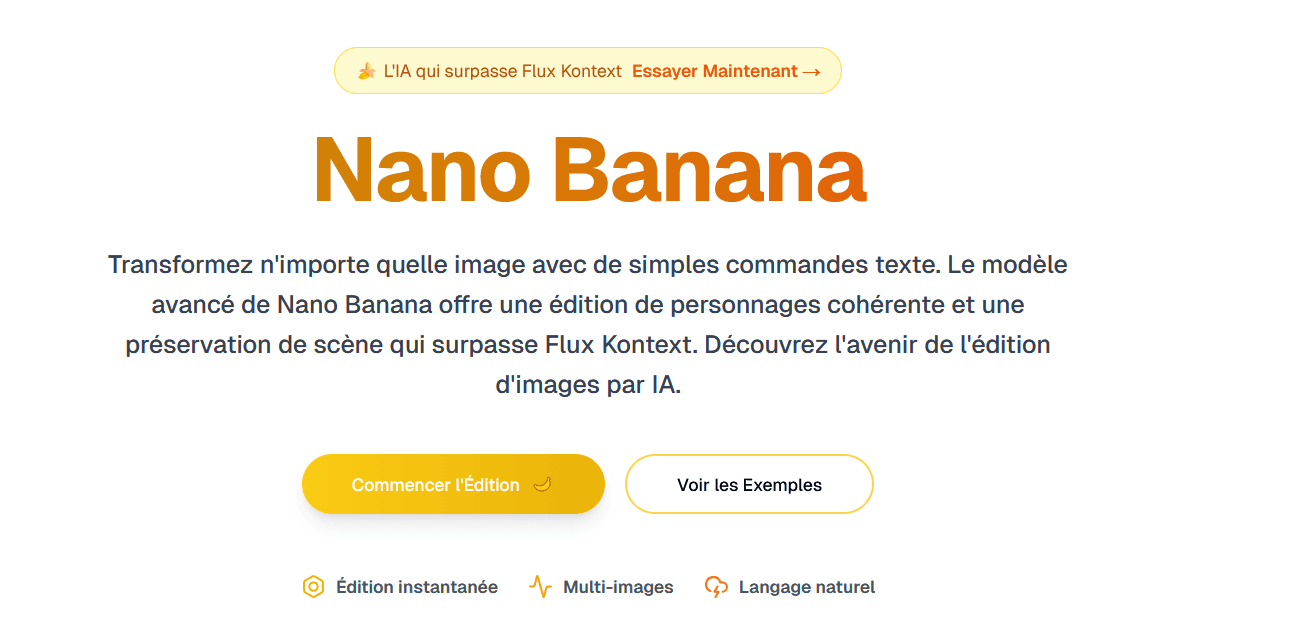Click the Nano Banana heading
Image resolution: width=1295 pixels, height=622 pixels.
click(x=588, y=172)
